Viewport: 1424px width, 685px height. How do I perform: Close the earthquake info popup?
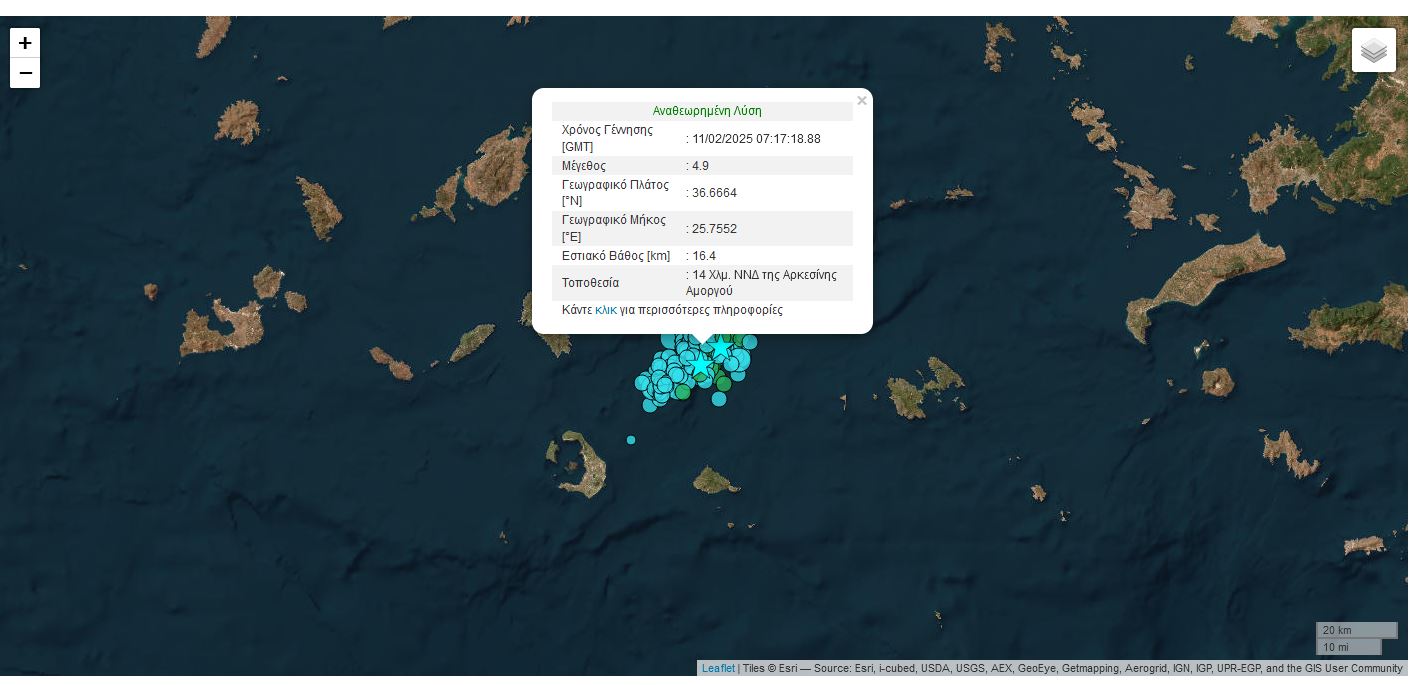pos(861,101)
